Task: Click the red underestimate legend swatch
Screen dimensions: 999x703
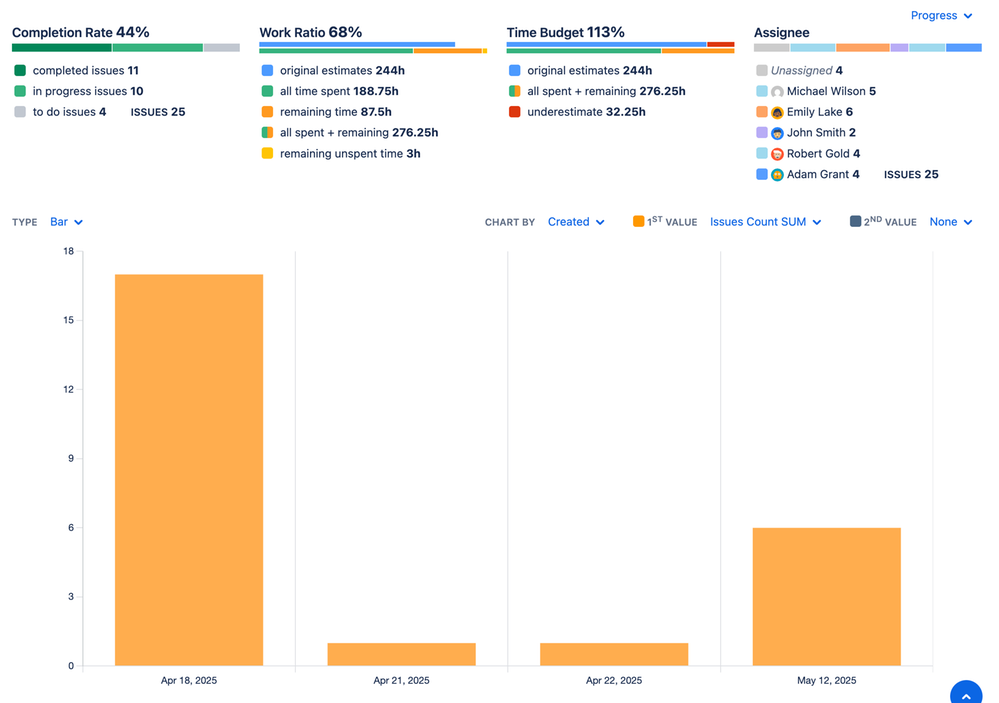Action: coord(514,112)
